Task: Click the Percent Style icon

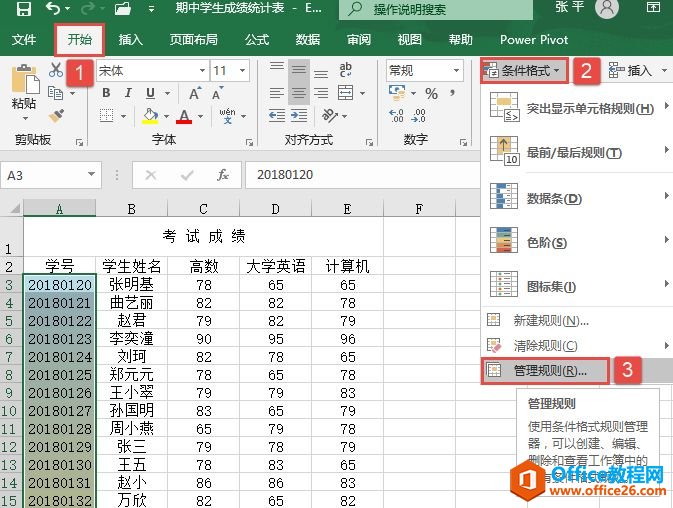Action: tap(432, 93)
